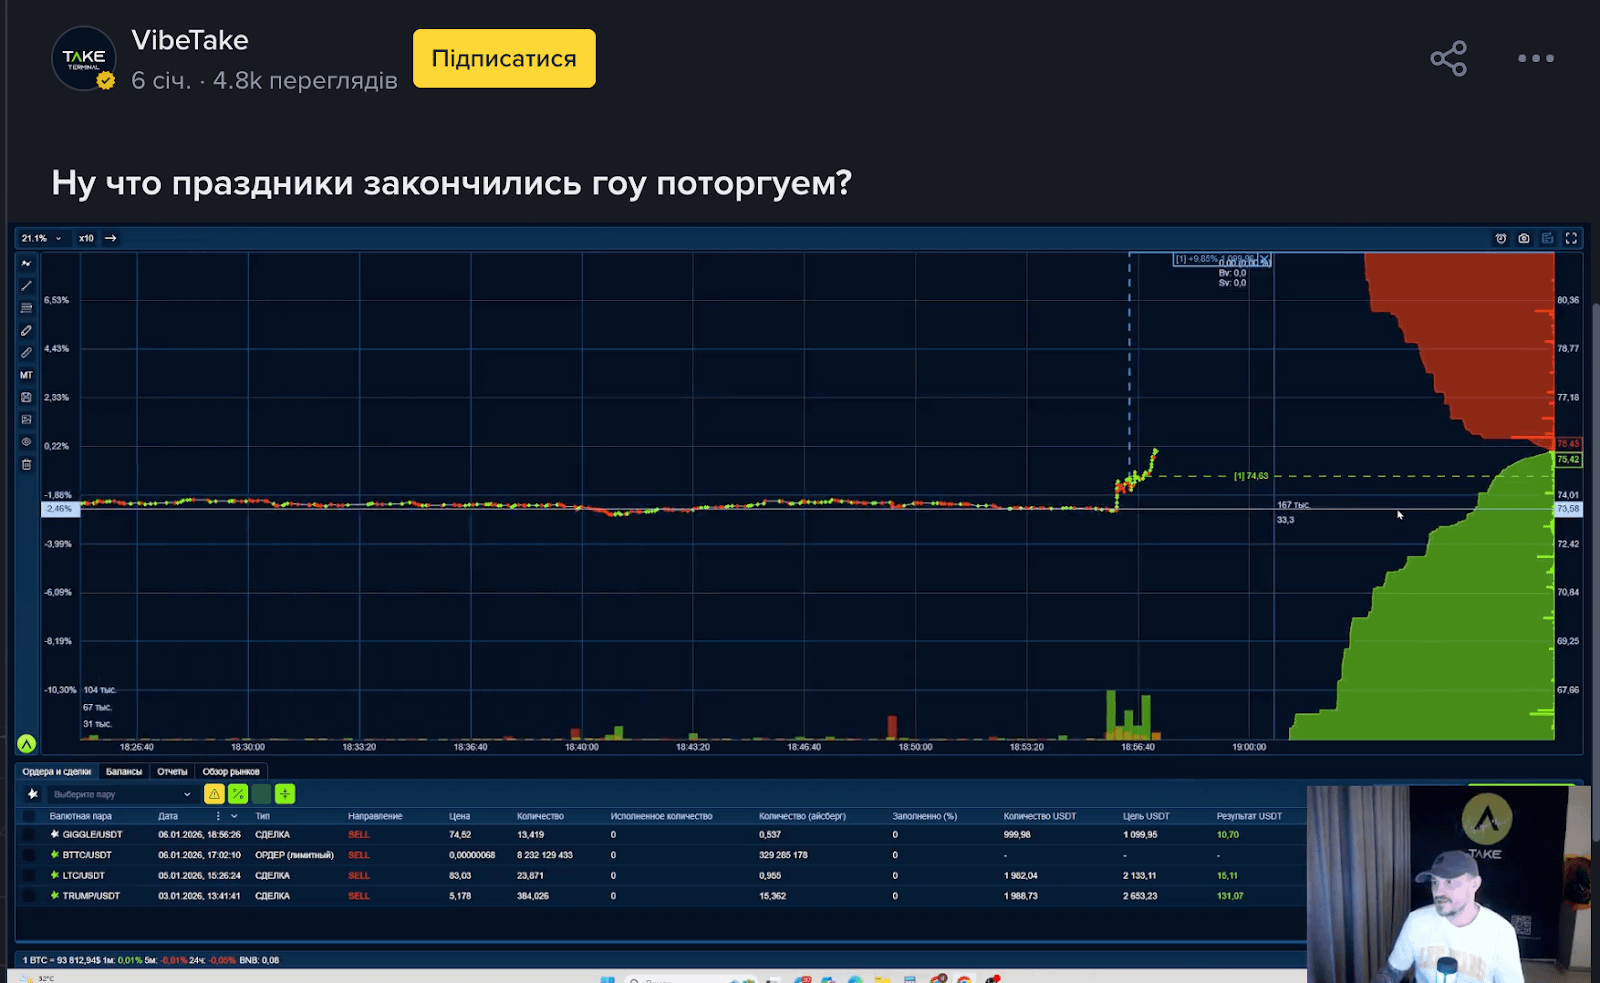Image resolution: width=1600 pixels, height=983 pixels.
Task: Open the Дата column three-dot menu
Action: (218, 816)
